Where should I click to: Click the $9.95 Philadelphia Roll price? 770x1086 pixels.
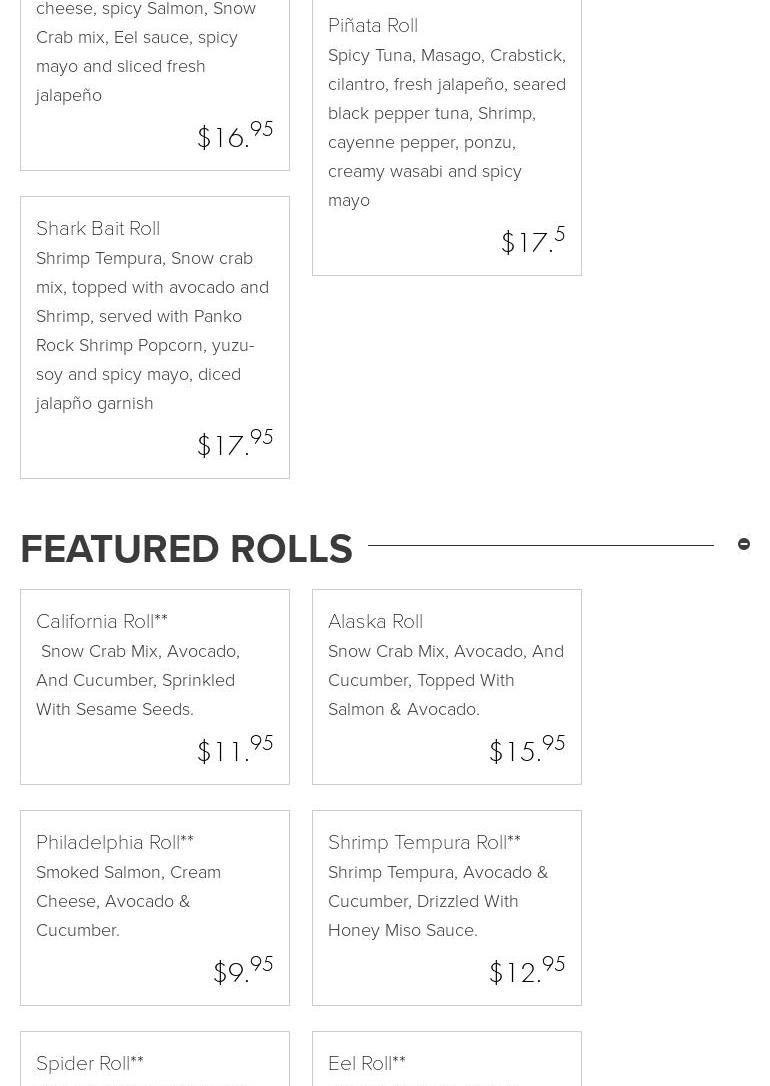point(243,970)
